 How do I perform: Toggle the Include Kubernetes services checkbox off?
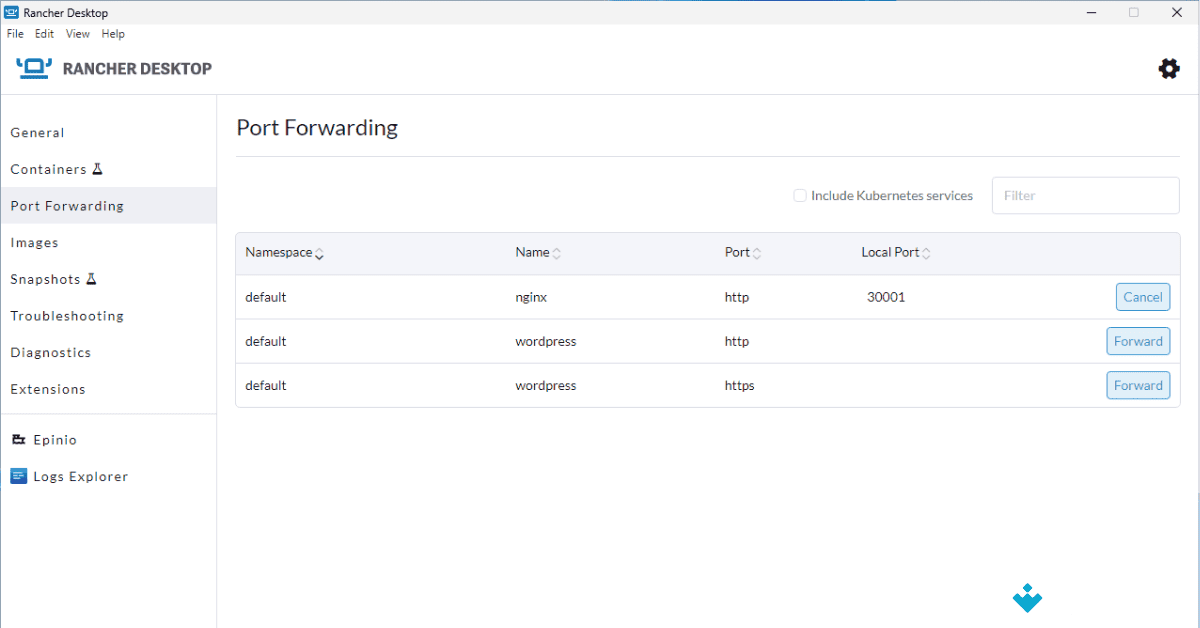[799, 195]
